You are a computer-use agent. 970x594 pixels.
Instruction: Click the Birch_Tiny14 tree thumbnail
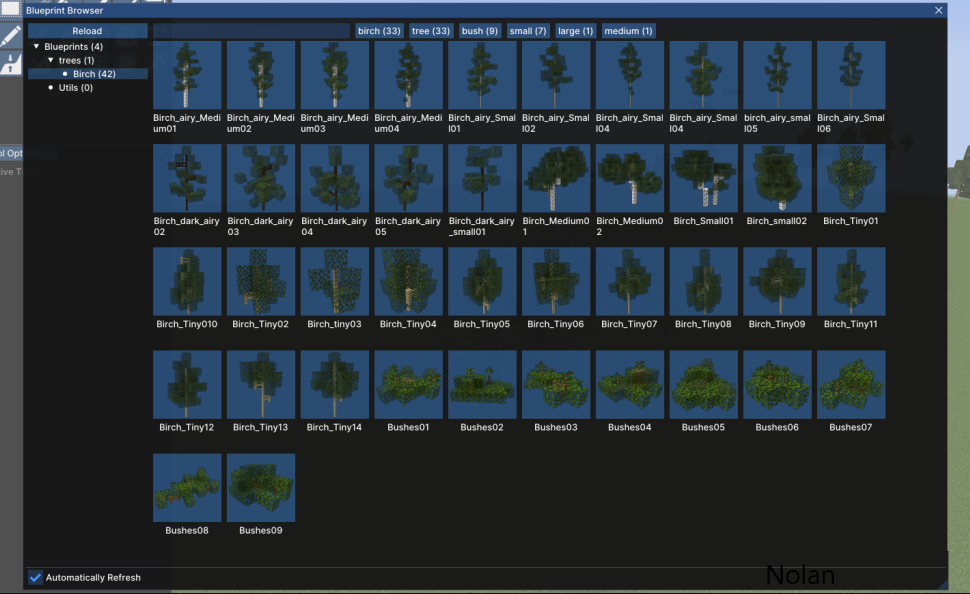pos(335,384)
